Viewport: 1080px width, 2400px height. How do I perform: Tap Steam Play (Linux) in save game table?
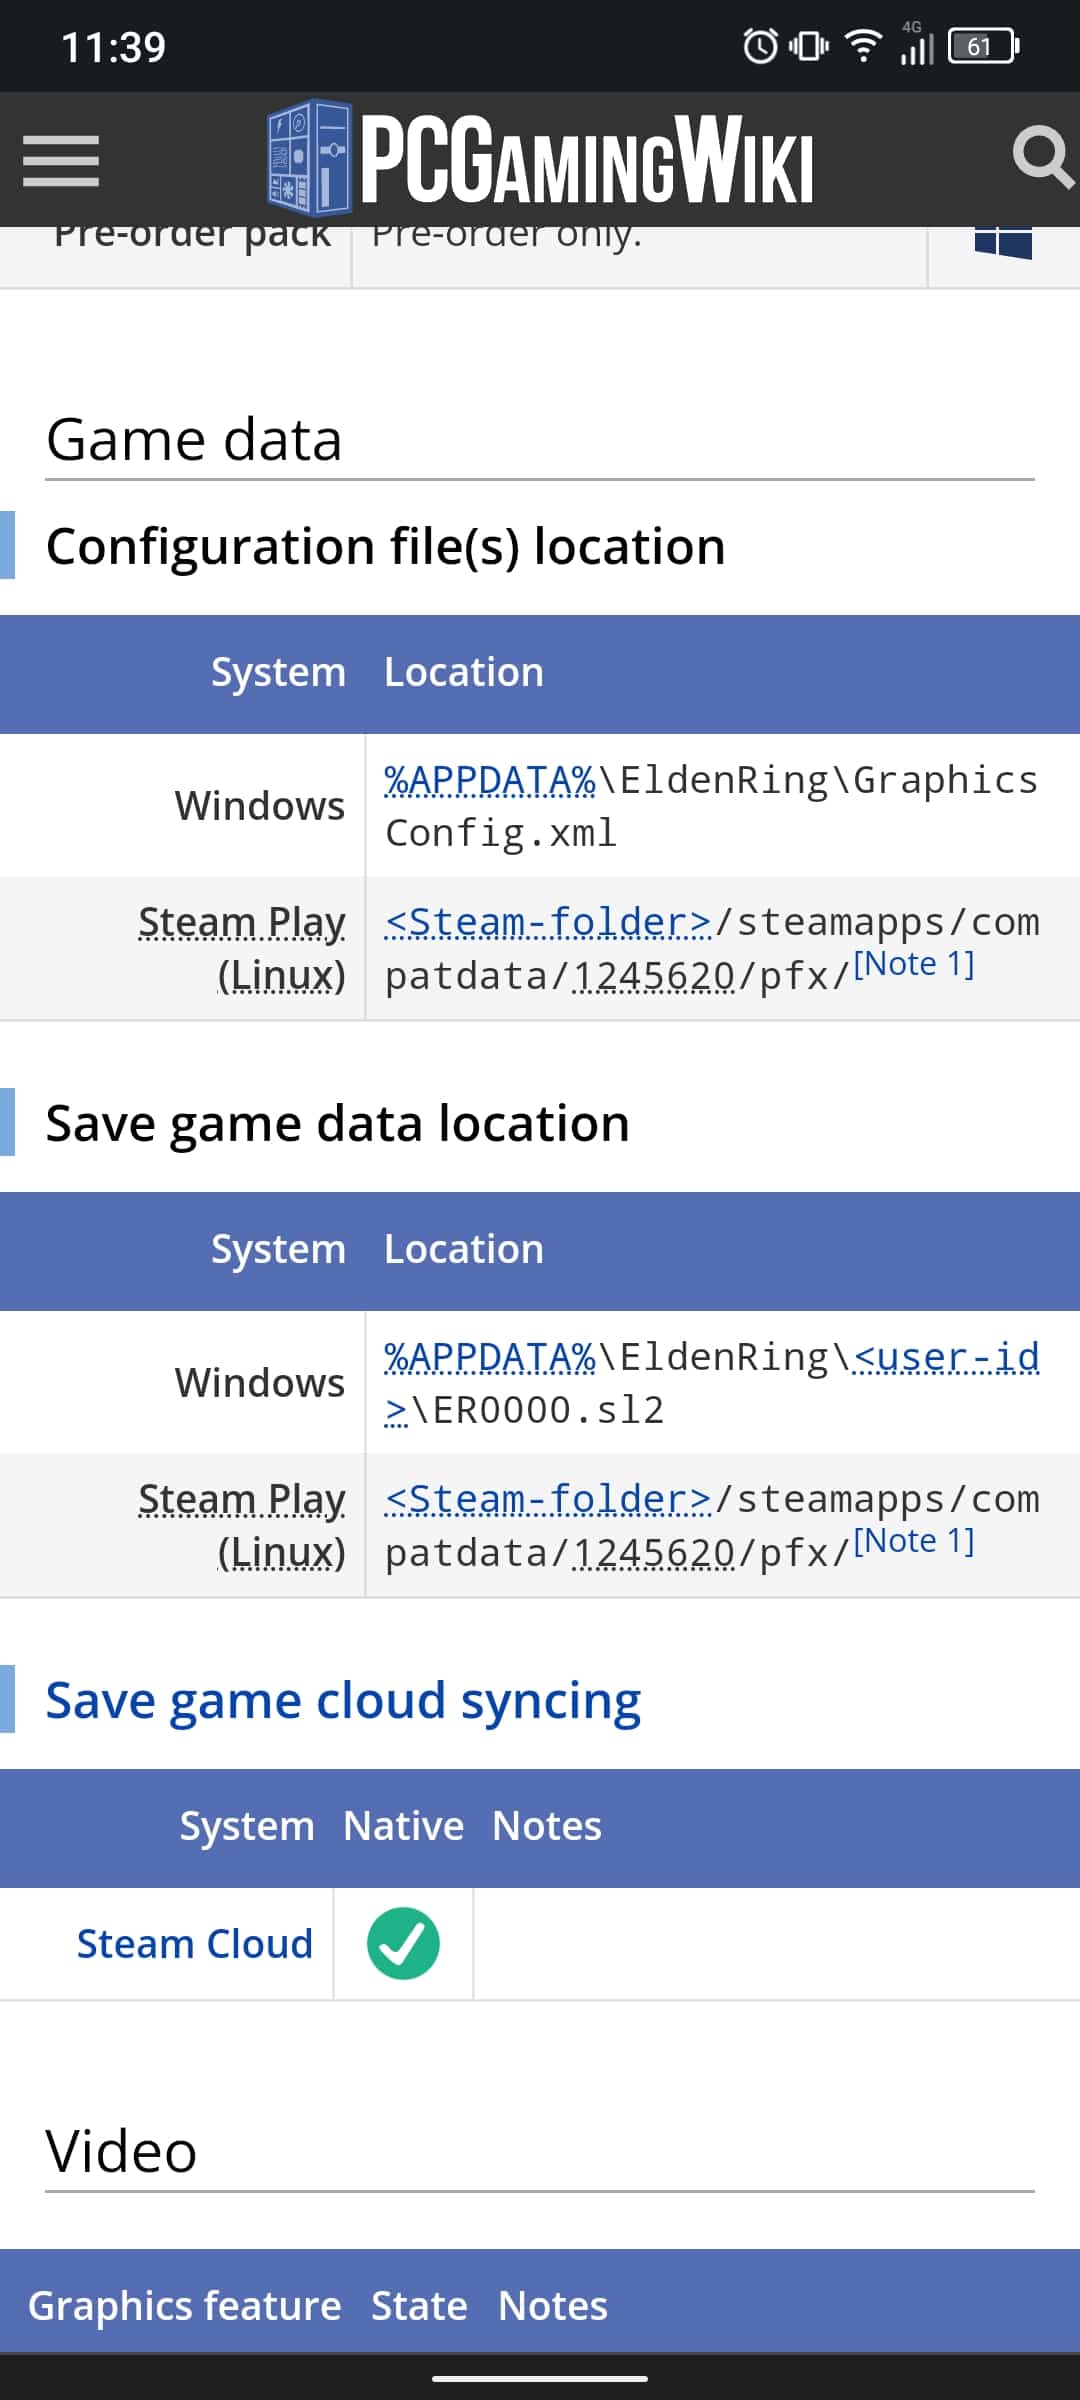242,1526
